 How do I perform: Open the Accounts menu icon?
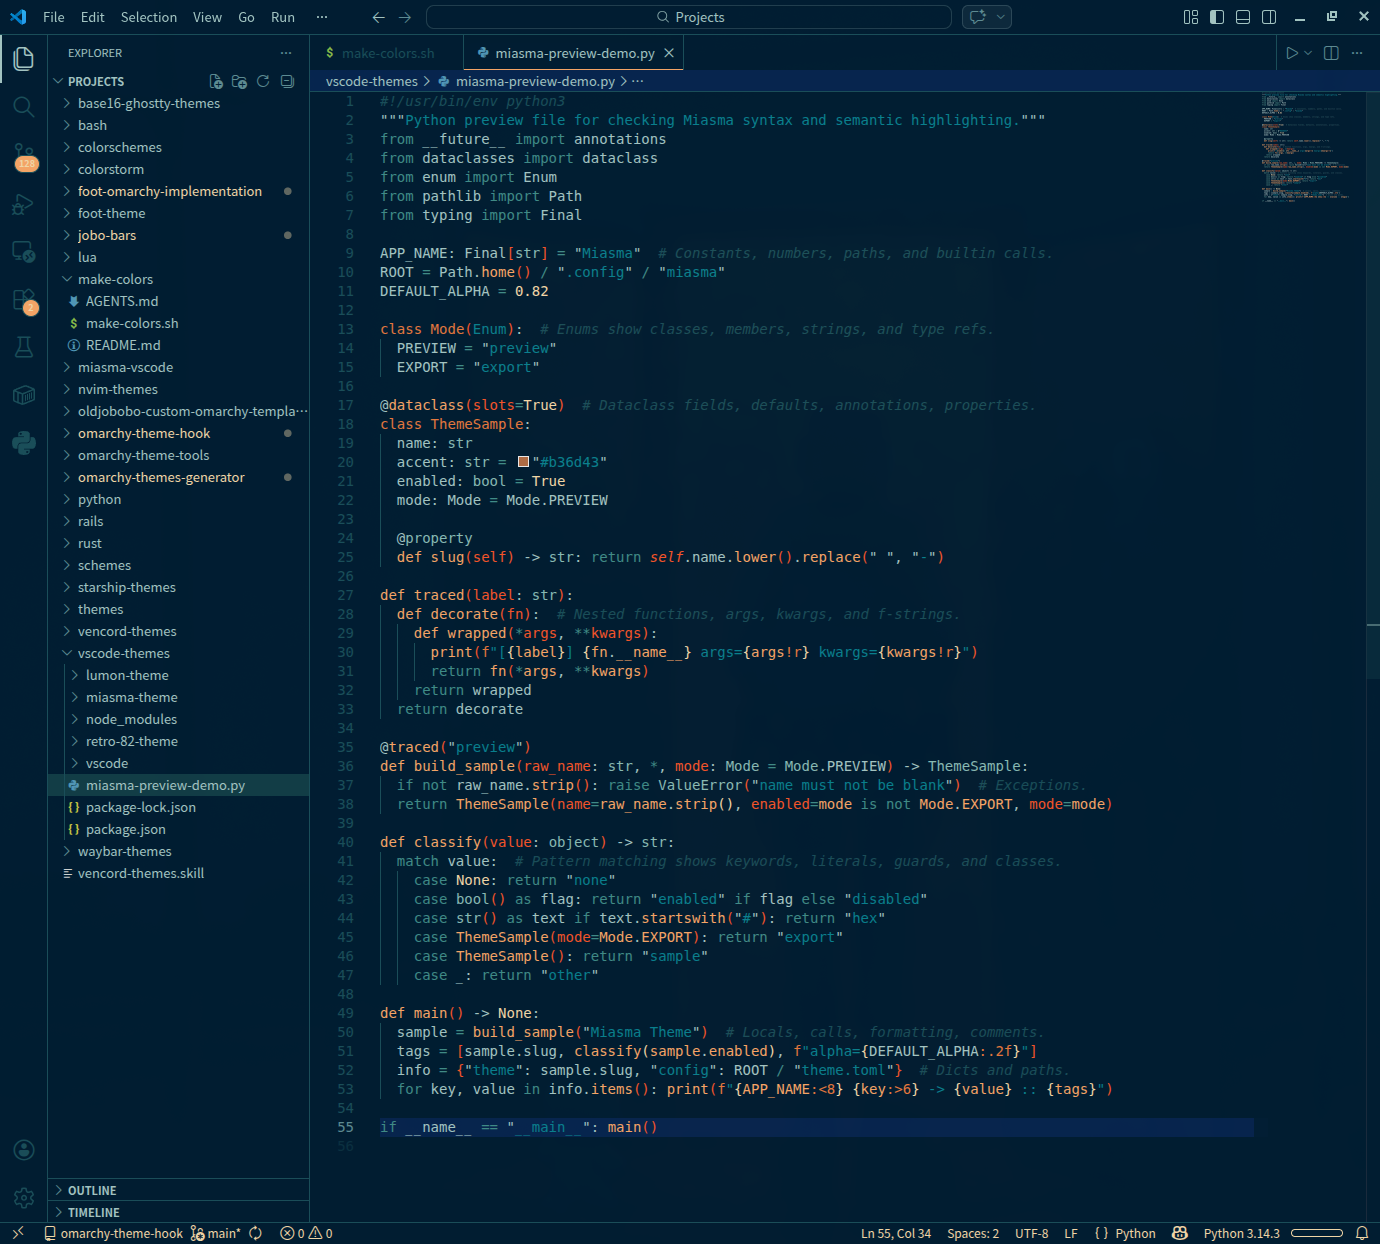tap(24, 1150)
